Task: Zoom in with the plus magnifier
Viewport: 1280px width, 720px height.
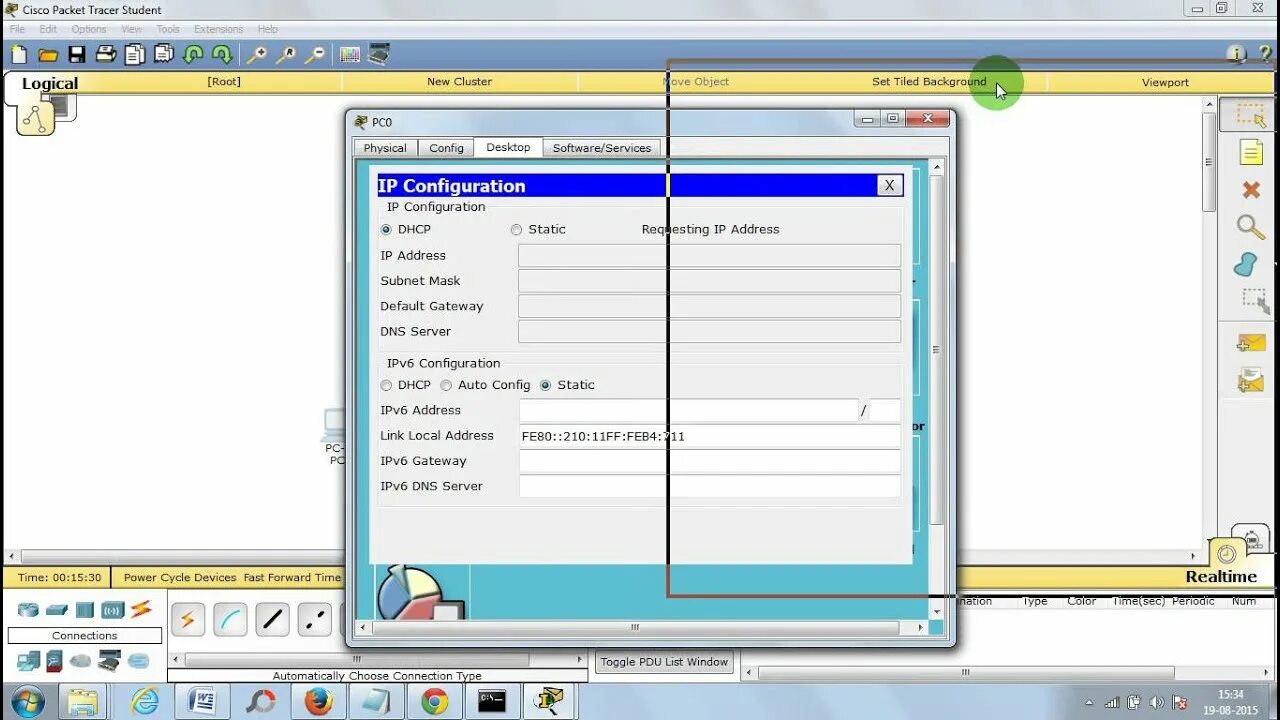Action: tap(257, 55)
